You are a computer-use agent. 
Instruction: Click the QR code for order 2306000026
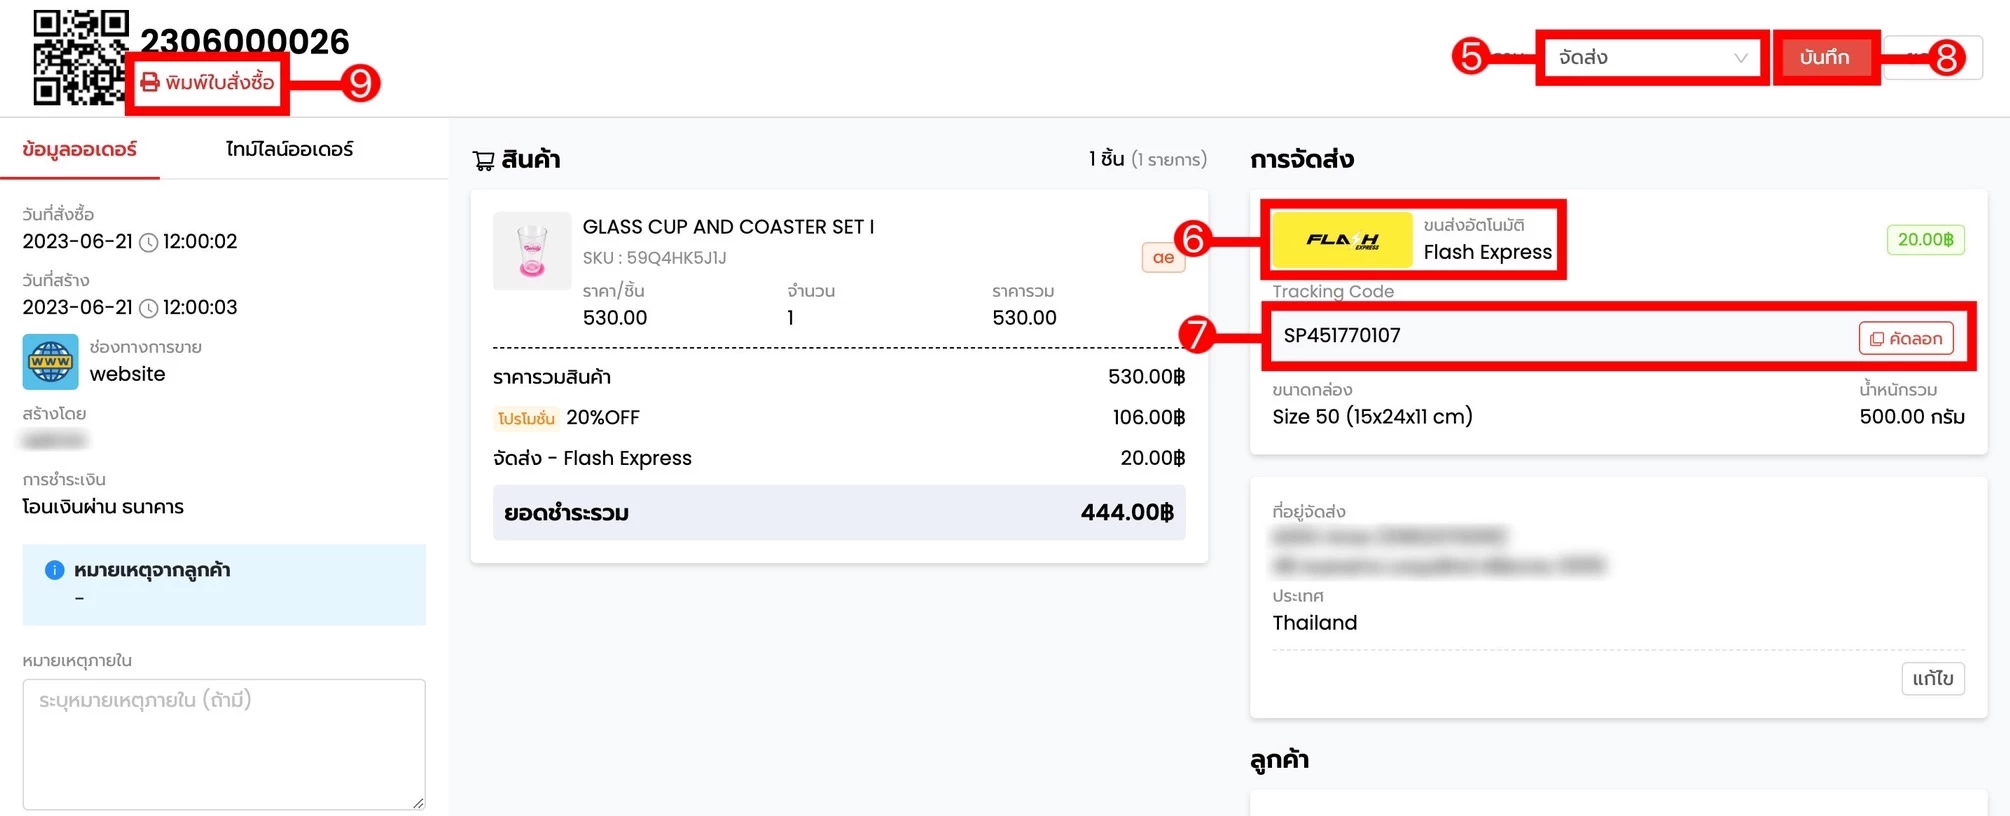[x=80, y=57]
